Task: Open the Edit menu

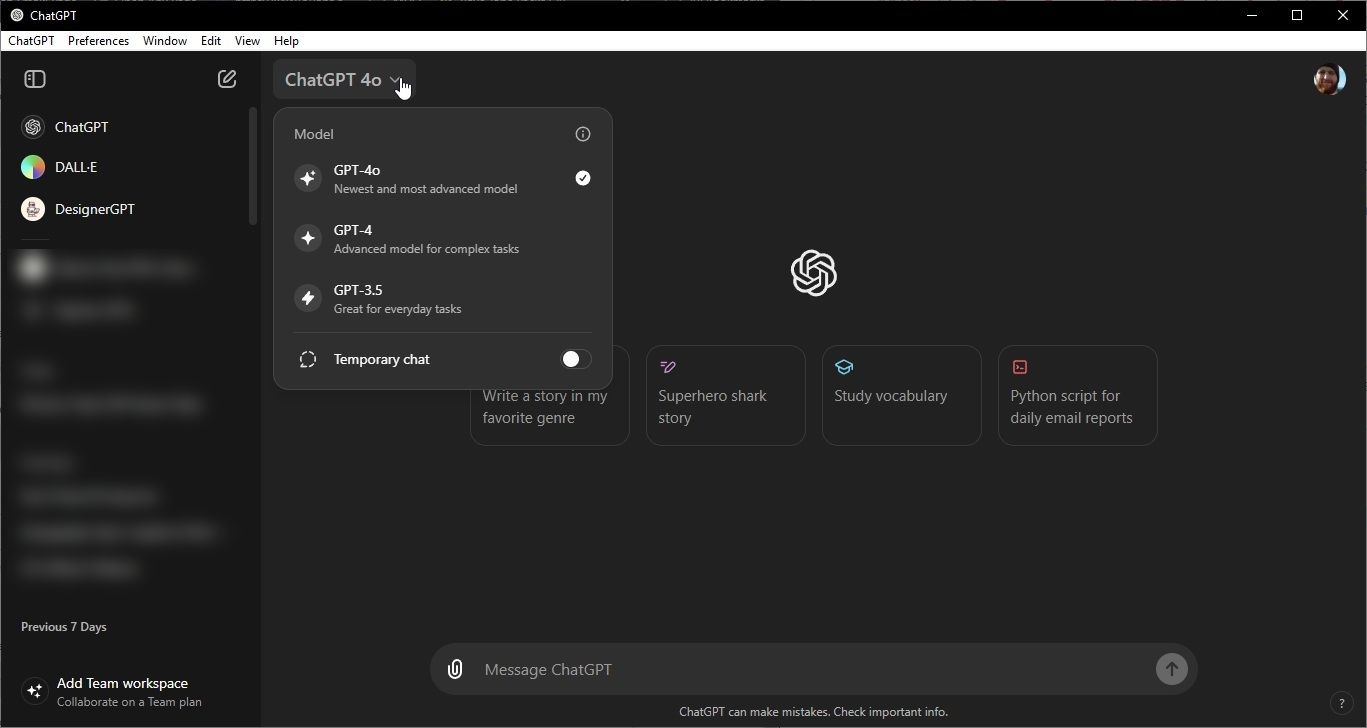Action: pyautogui.click(x=211, y=41)
